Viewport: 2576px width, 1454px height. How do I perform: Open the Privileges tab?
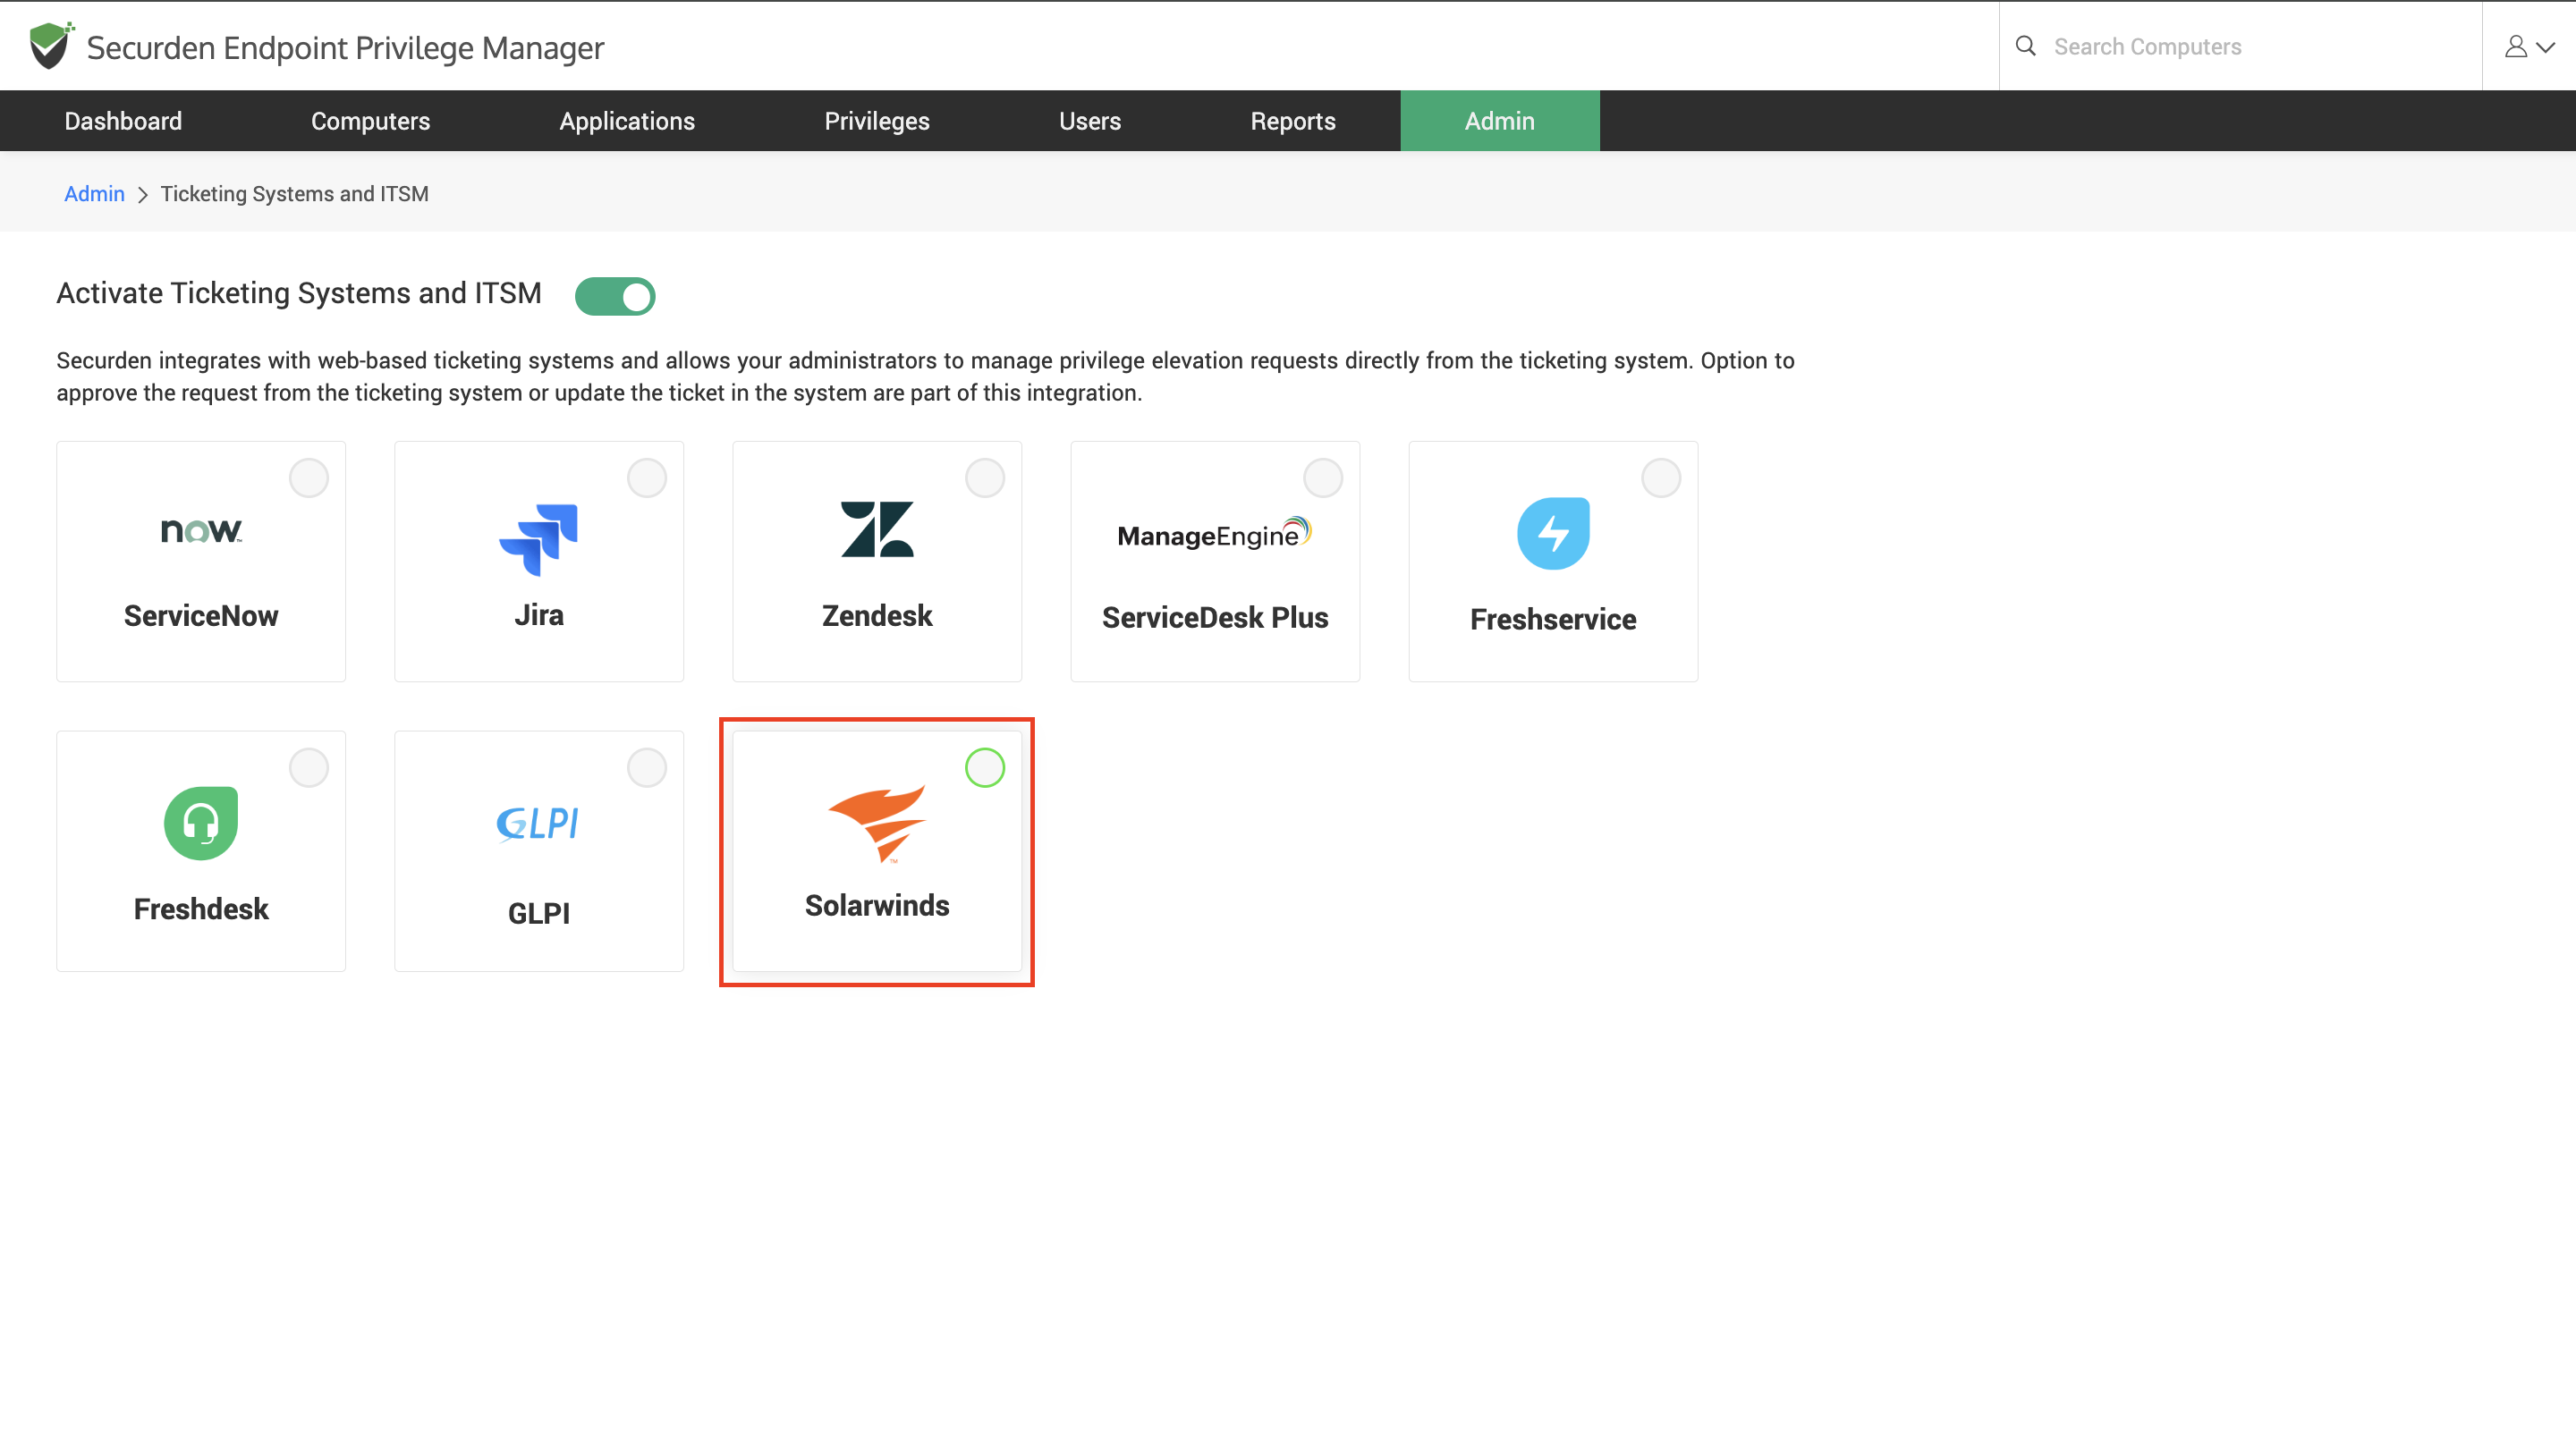877,121
